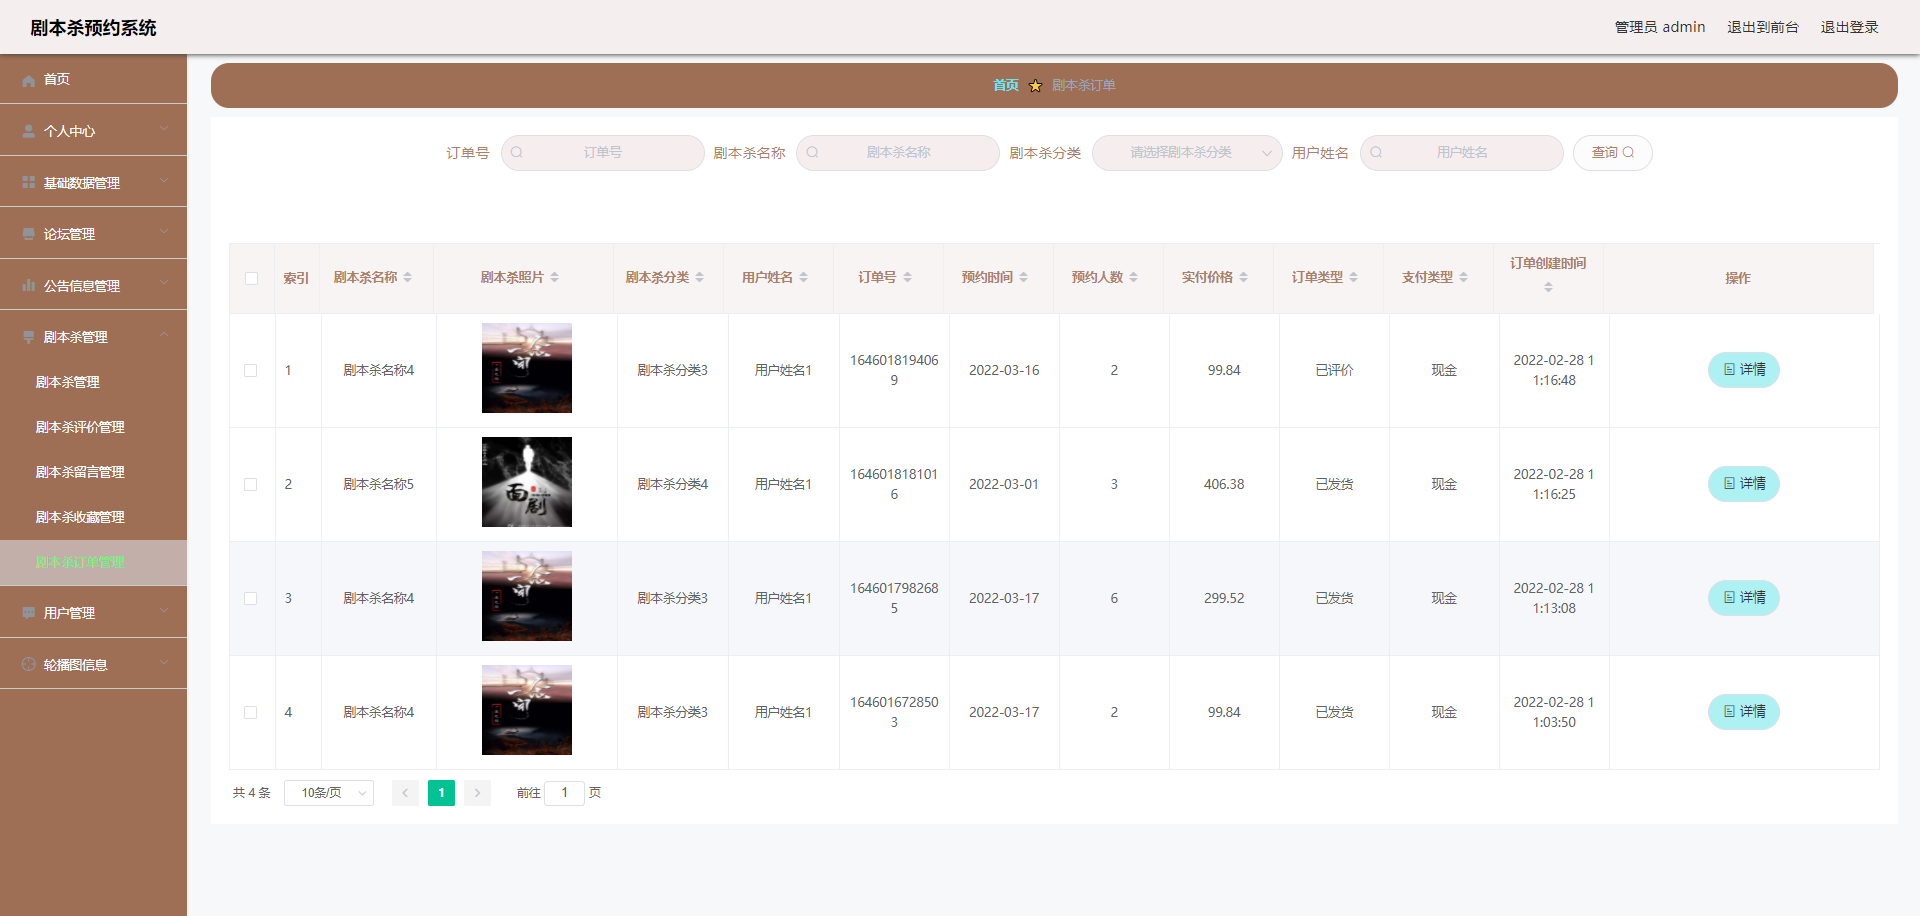Click the 前往 page number input box
The height and width of the screenshot is (916, 1920).
click(564, 792)
